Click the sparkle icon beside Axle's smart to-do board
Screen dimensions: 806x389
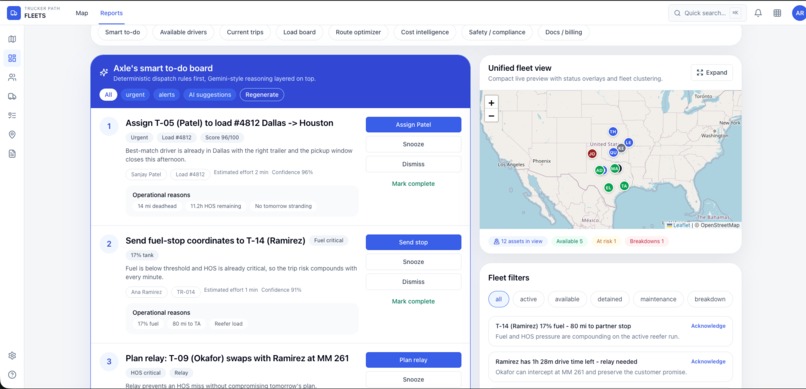point(104,72)
